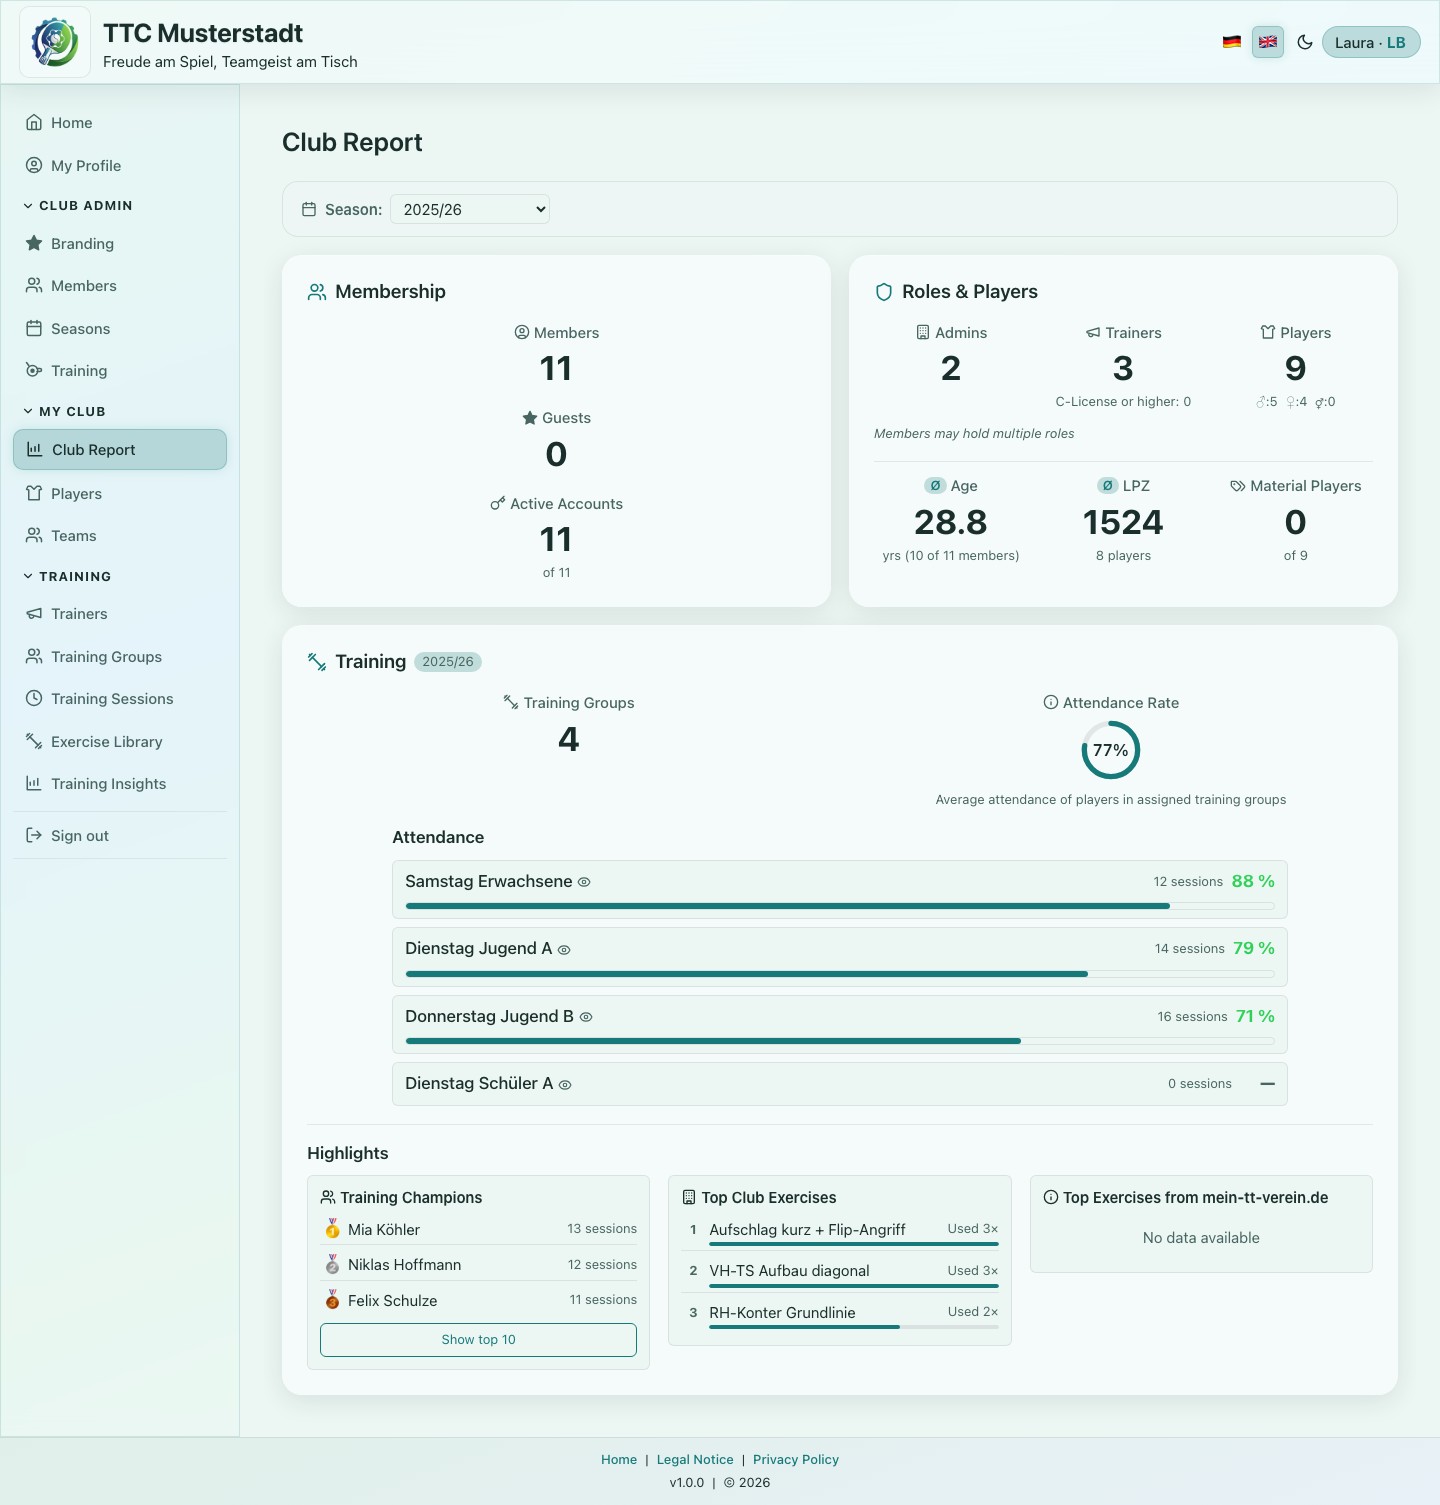Select the Aufschlag kurz + Flip-Angriff exercise

pos(840,1234)
